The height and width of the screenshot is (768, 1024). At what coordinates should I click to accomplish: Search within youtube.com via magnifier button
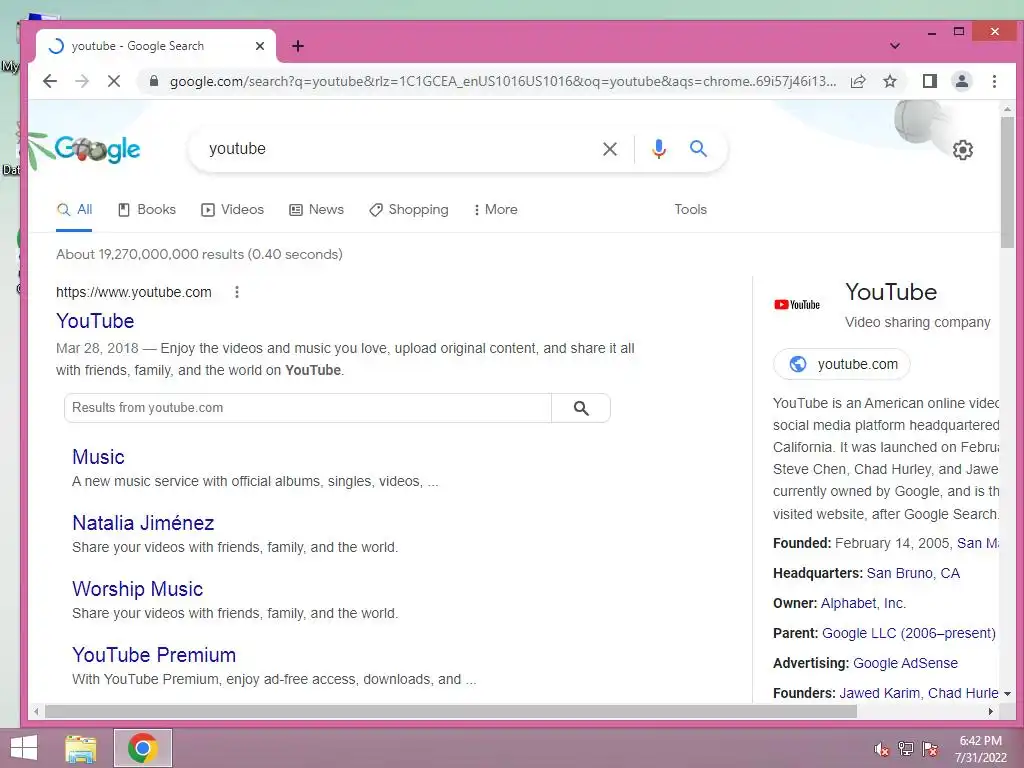(581, 408)
